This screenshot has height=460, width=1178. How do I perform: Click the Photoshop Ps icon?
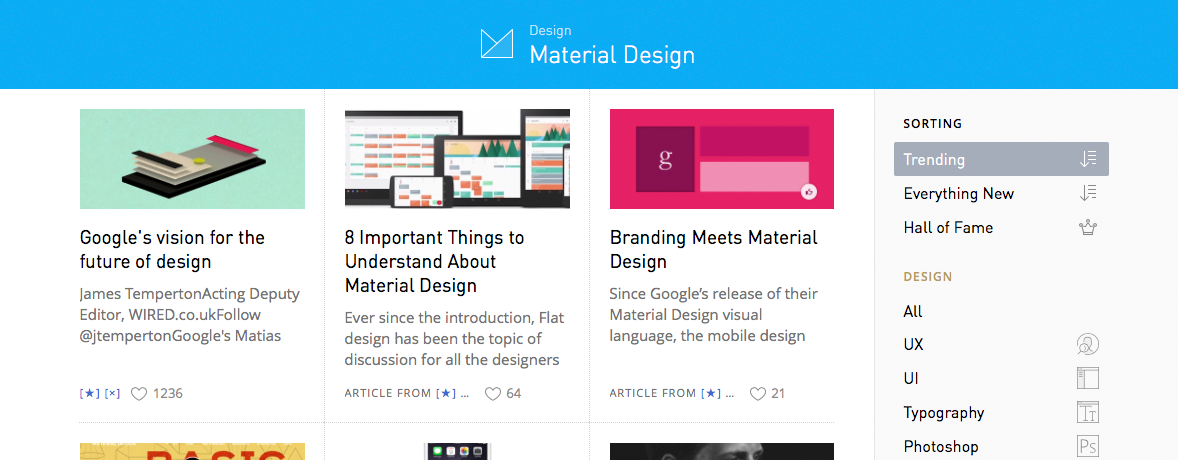point(1088,446)
